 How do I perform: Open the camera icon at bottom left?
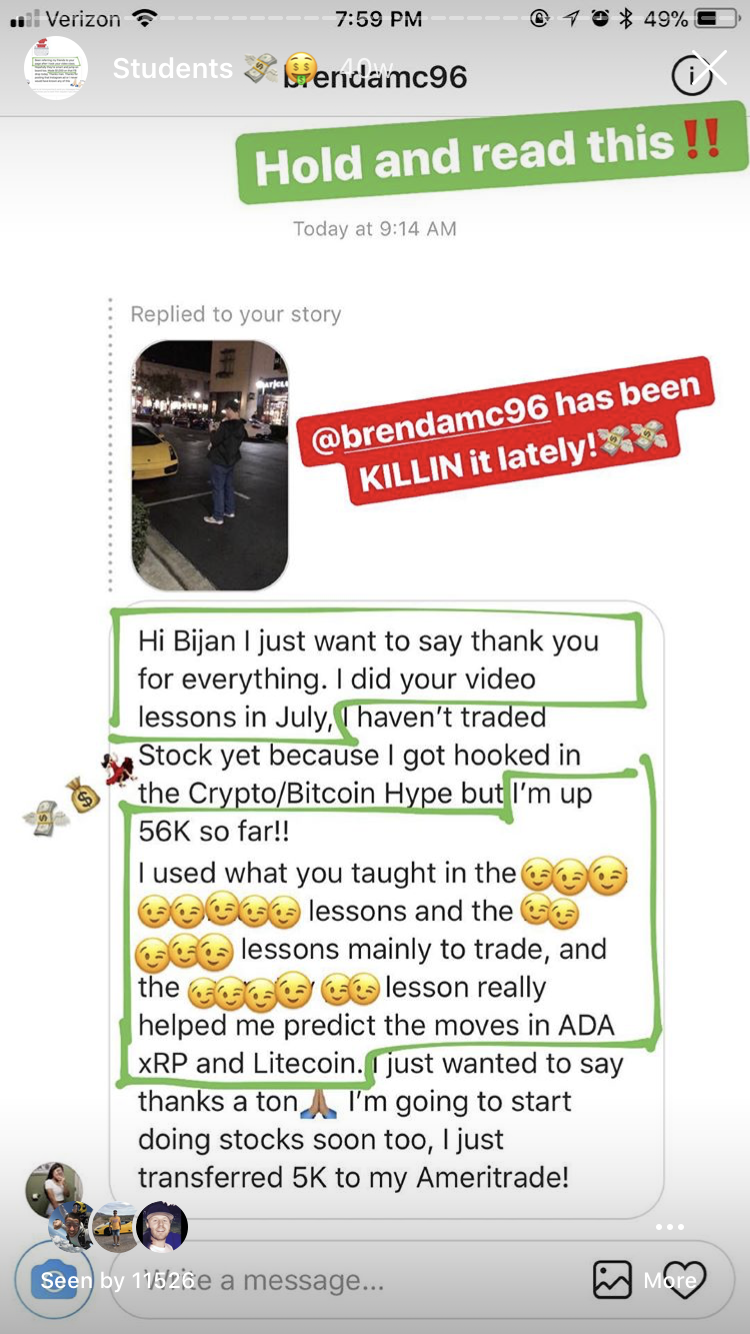(53, 1281)
